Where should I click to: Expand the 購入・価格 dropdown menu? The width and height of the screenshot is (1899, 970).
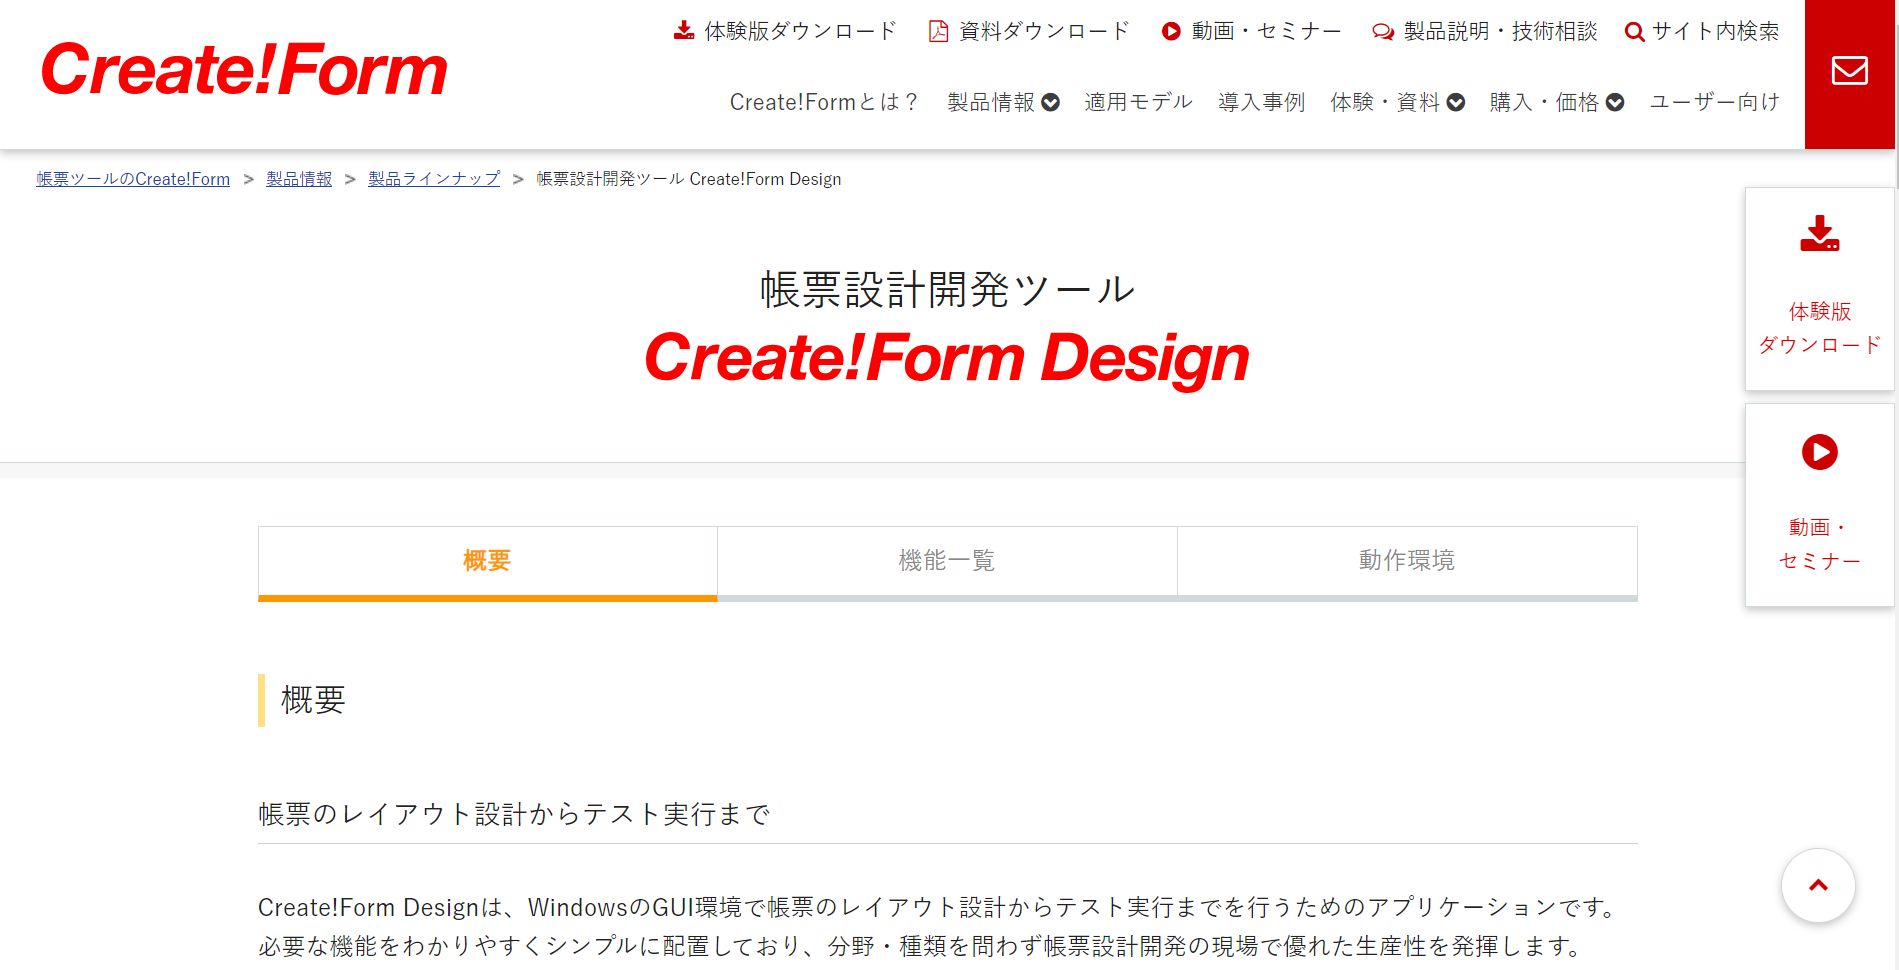tap(1614, 101)
